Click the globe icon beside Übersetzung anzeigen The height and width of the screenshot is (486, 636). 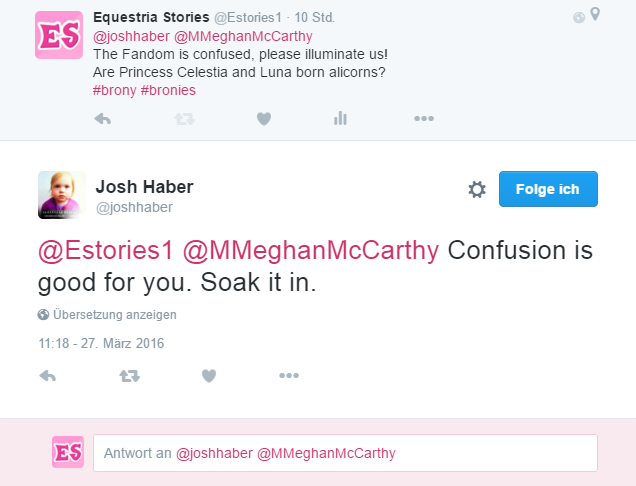tap(44, 314)
